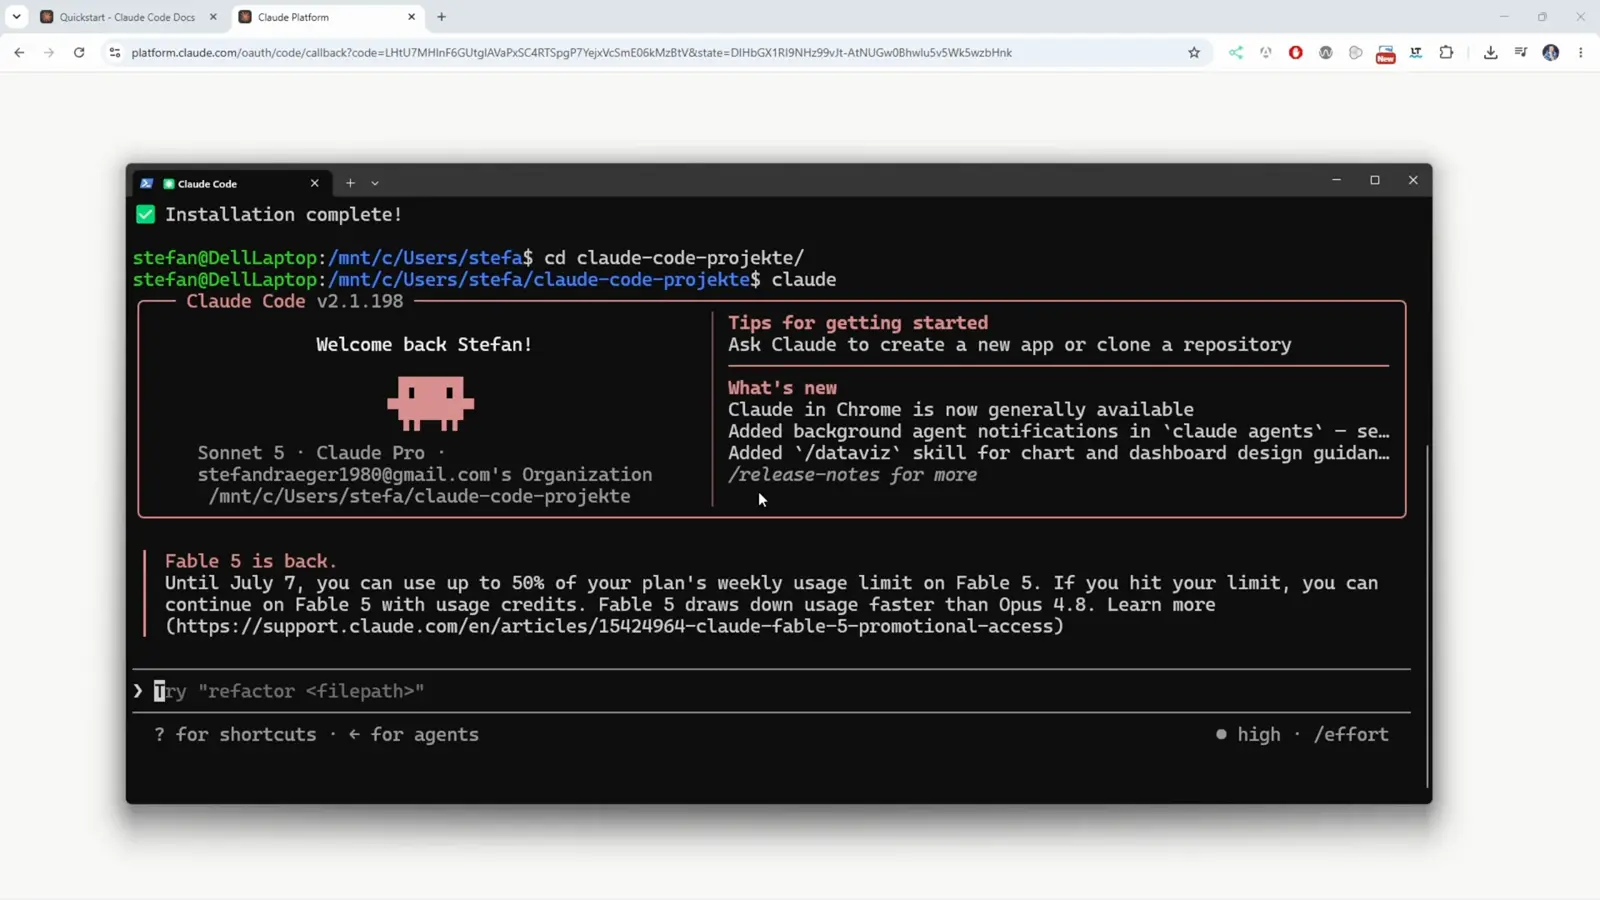Click the '/dataviz' skill release note line

(x=1059, y=453)
